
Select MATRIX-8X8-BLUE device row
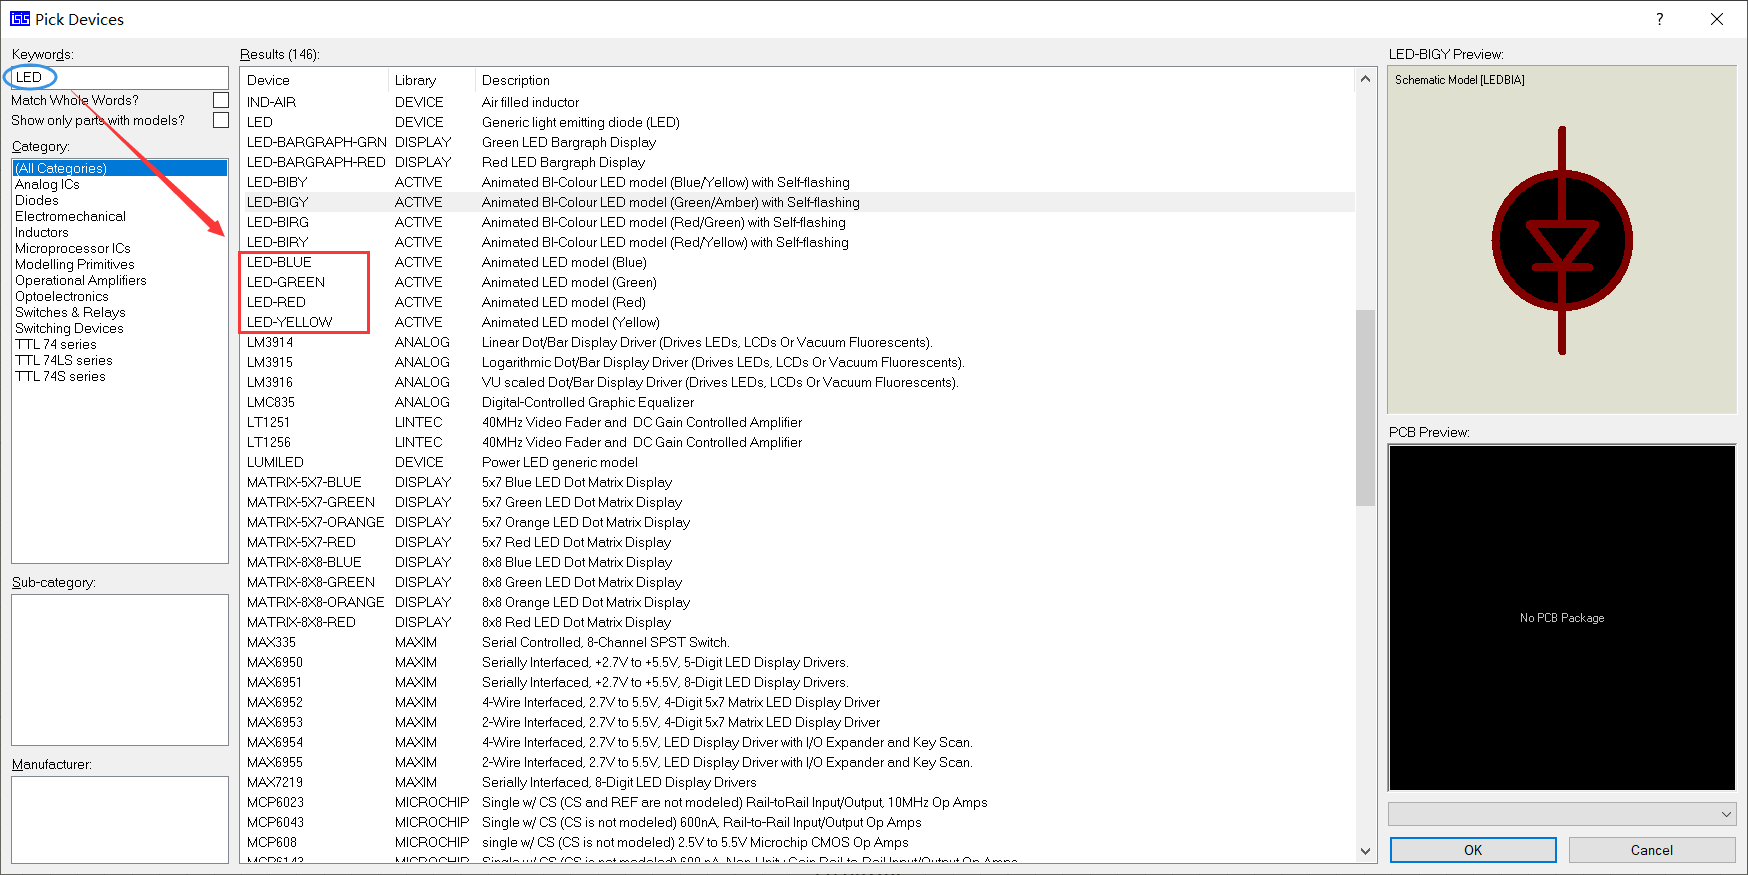pos(798,562)
